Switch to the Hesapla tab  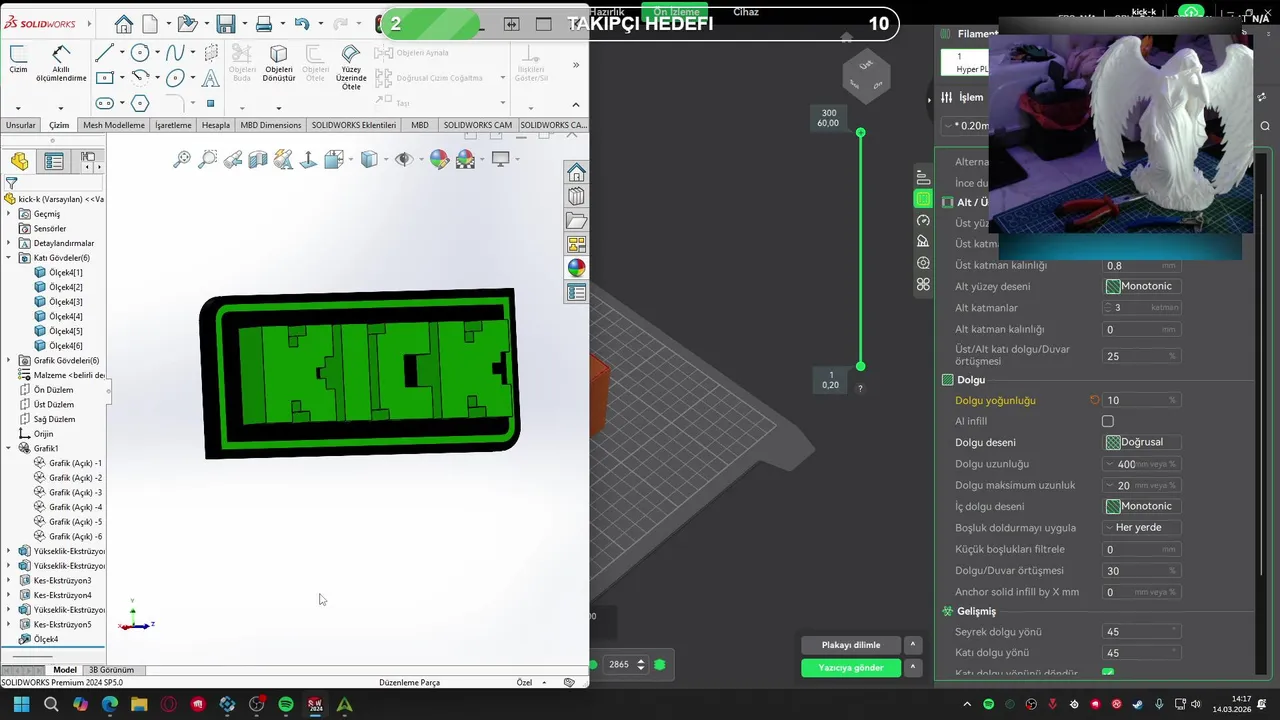[216, 125]
